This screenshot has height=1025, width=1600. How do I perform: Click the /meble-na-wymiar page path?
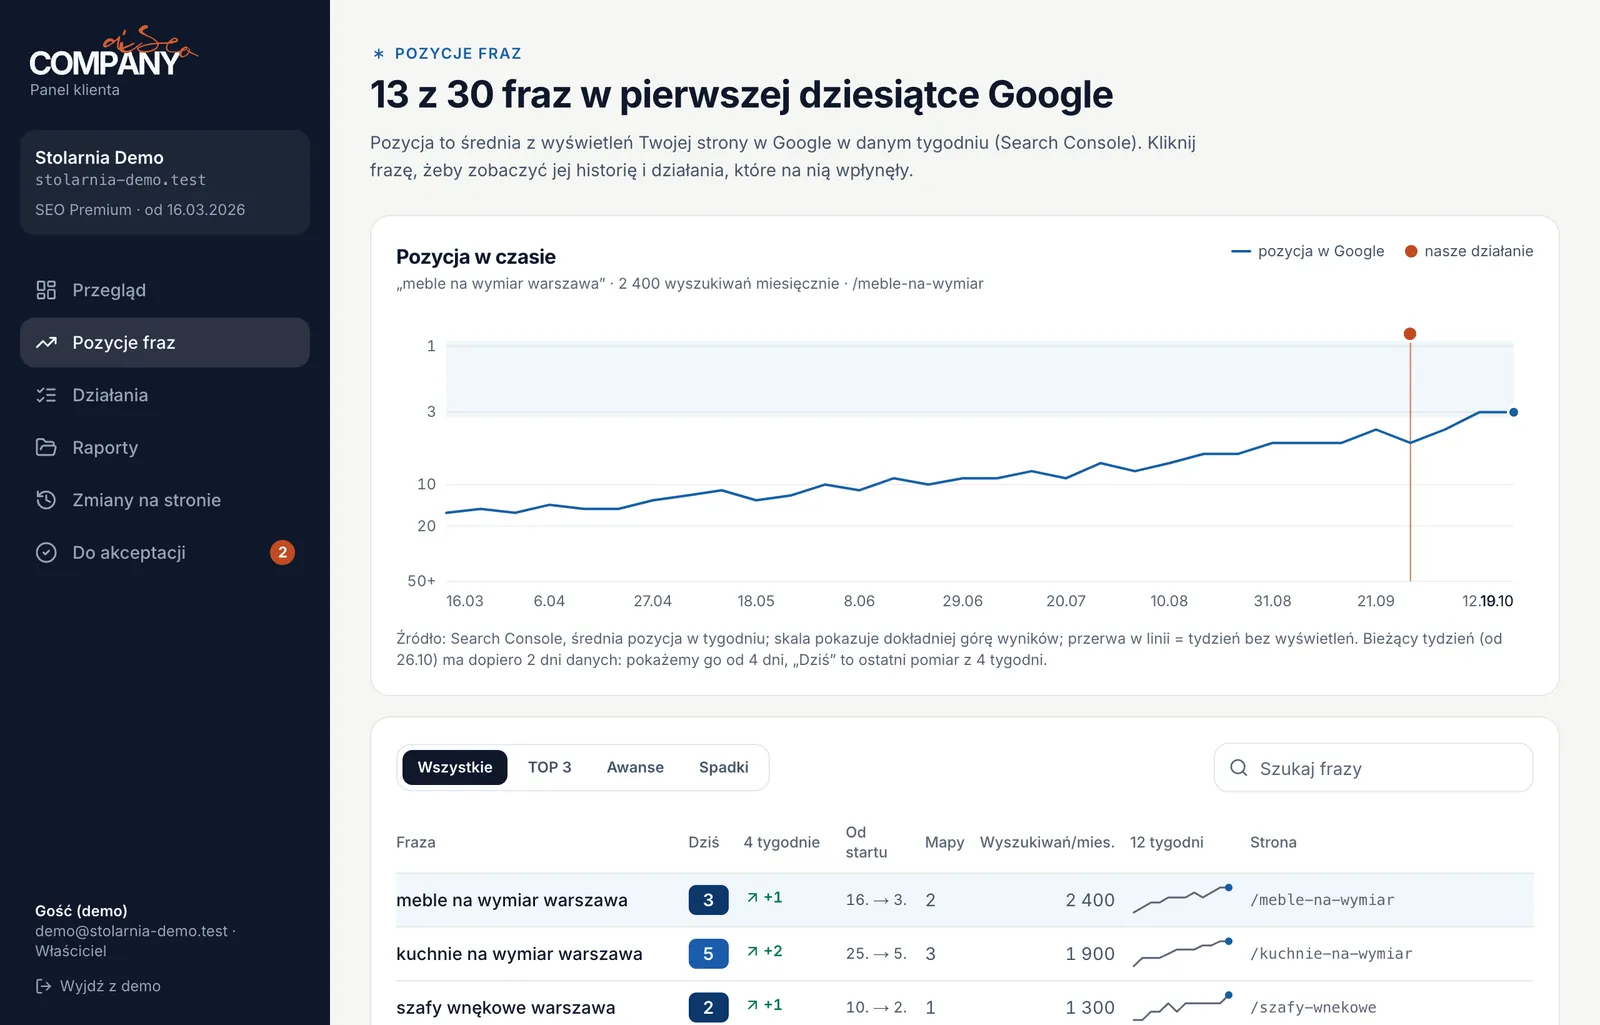coord(1322,900)
